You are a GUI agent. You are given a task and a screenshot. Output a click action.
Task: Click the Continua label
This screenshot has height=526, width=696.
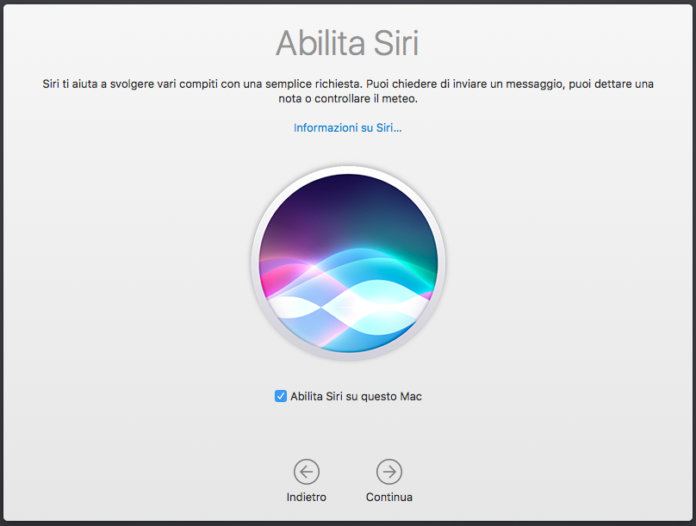click(x=389, y=497)
